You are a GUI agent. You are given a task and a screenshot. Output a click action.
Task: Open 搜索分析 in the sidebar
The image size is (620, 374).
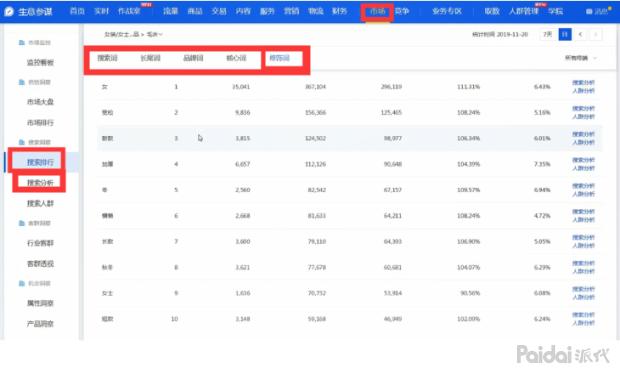point(40,182)
